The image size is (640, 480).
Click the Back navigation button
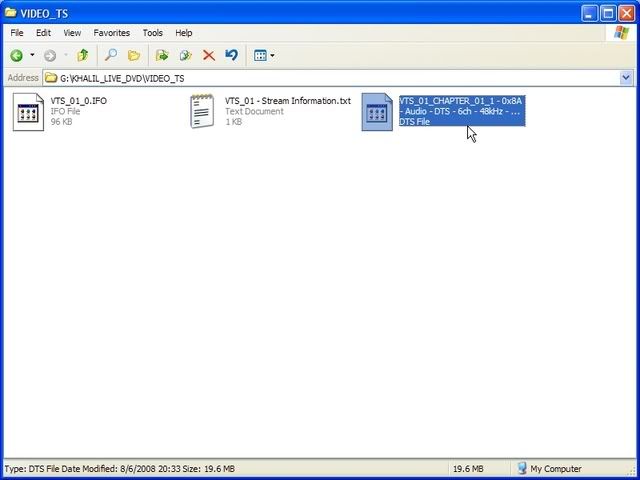pyautogui.click(x=17, y=56)
